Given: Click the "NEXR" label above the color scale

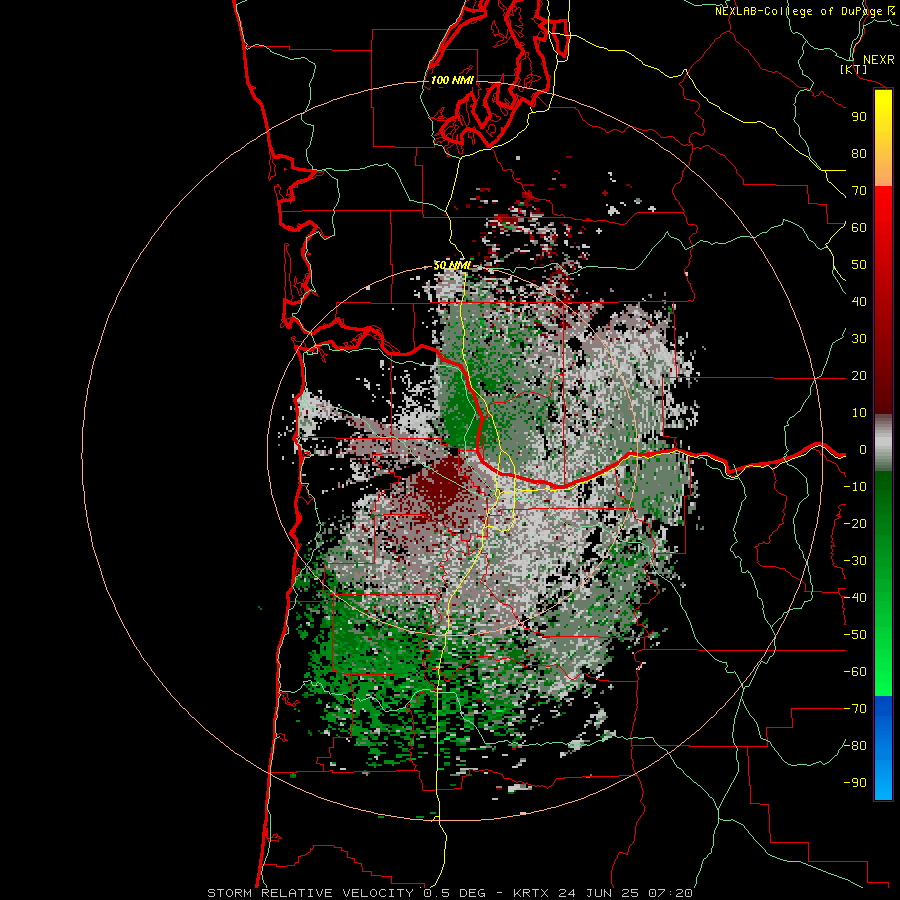Looking at the screenshot, I should tap(879, 60).
